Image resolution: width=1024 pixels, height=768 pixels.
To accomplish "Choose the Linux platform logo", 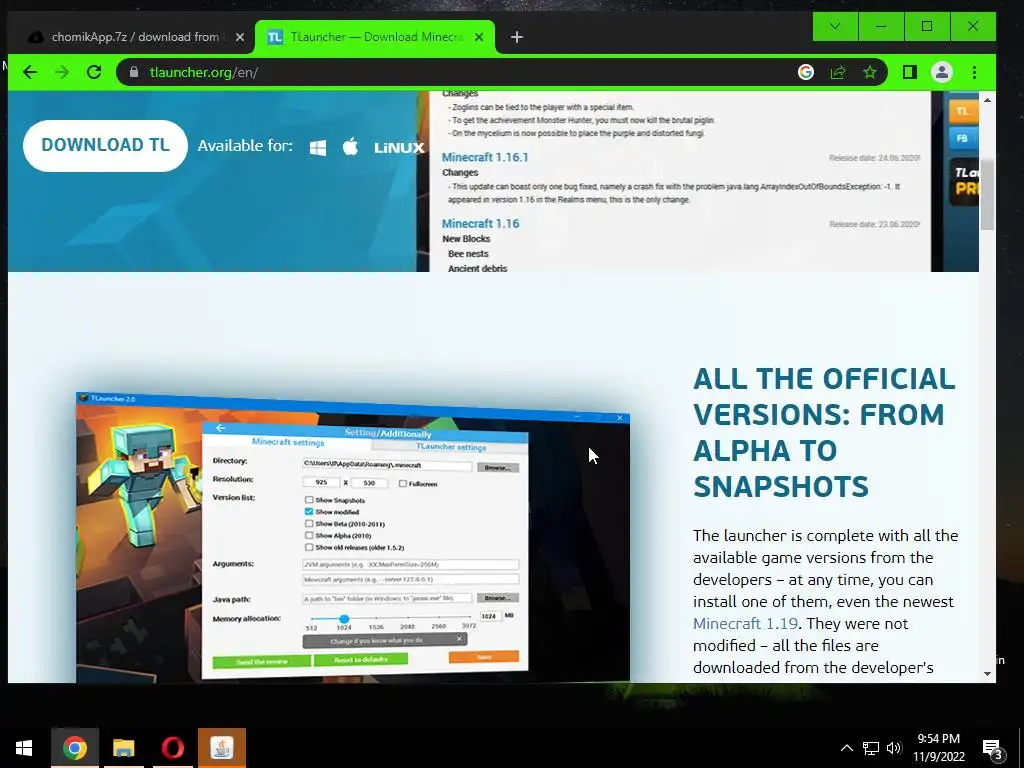I will [399, 148].
